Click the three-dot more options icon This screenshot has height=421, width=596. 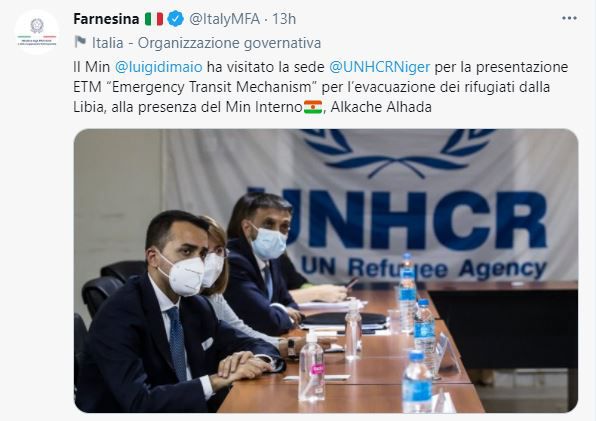[x=569, y=18]
